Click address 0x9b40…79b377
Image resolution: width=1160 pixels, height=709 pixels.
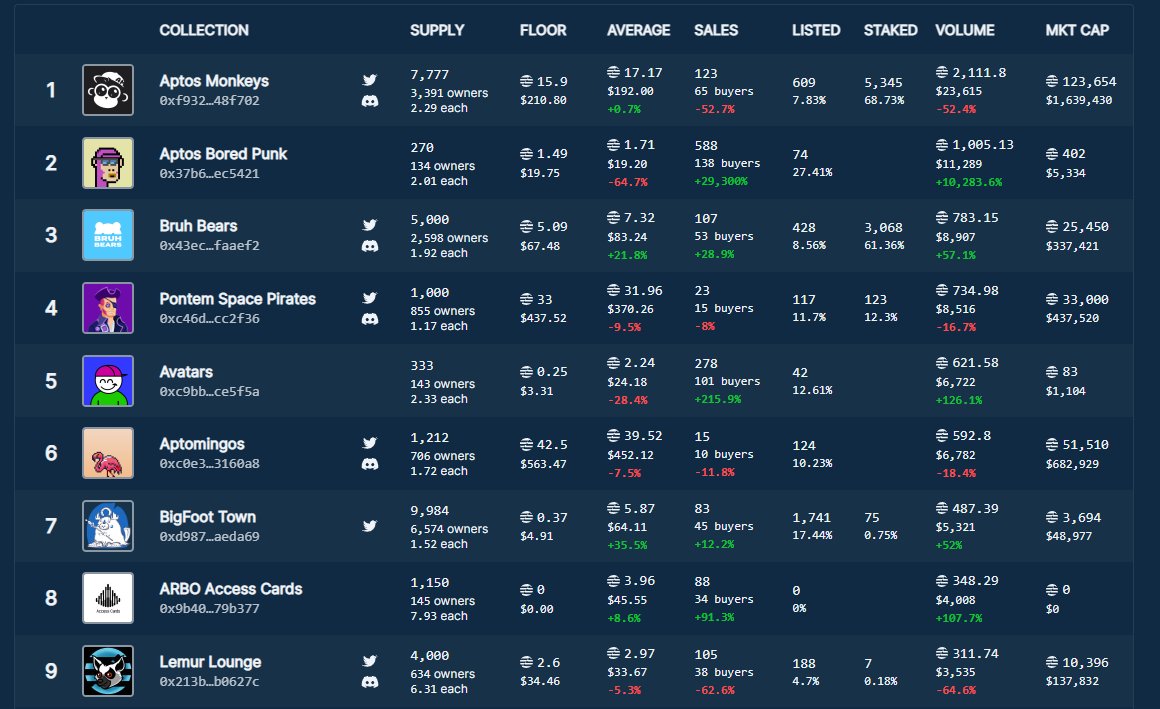pos(209,609)
